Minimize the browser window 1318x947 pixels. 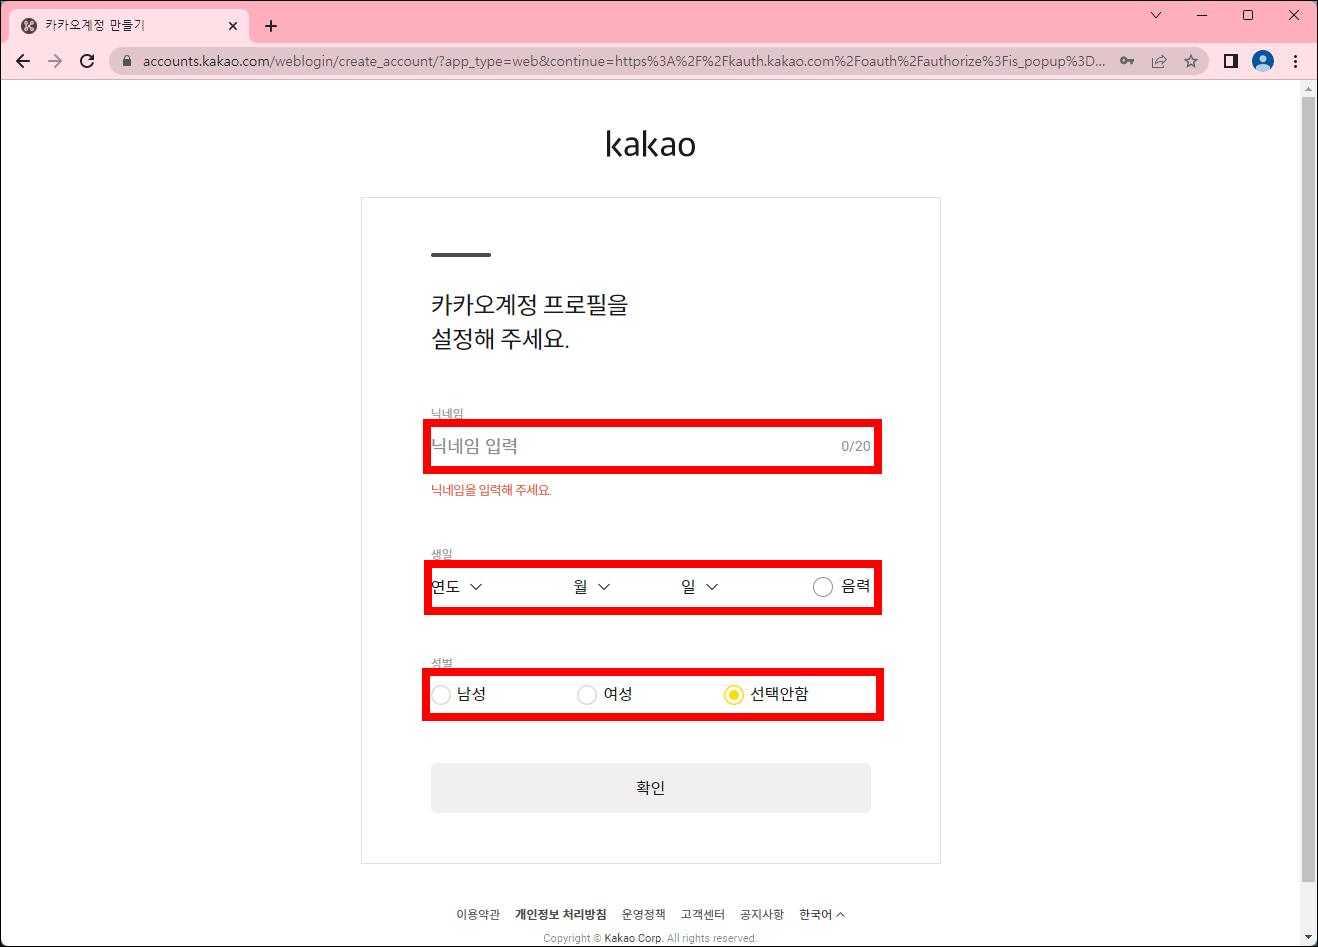[x=1202, y=15]
